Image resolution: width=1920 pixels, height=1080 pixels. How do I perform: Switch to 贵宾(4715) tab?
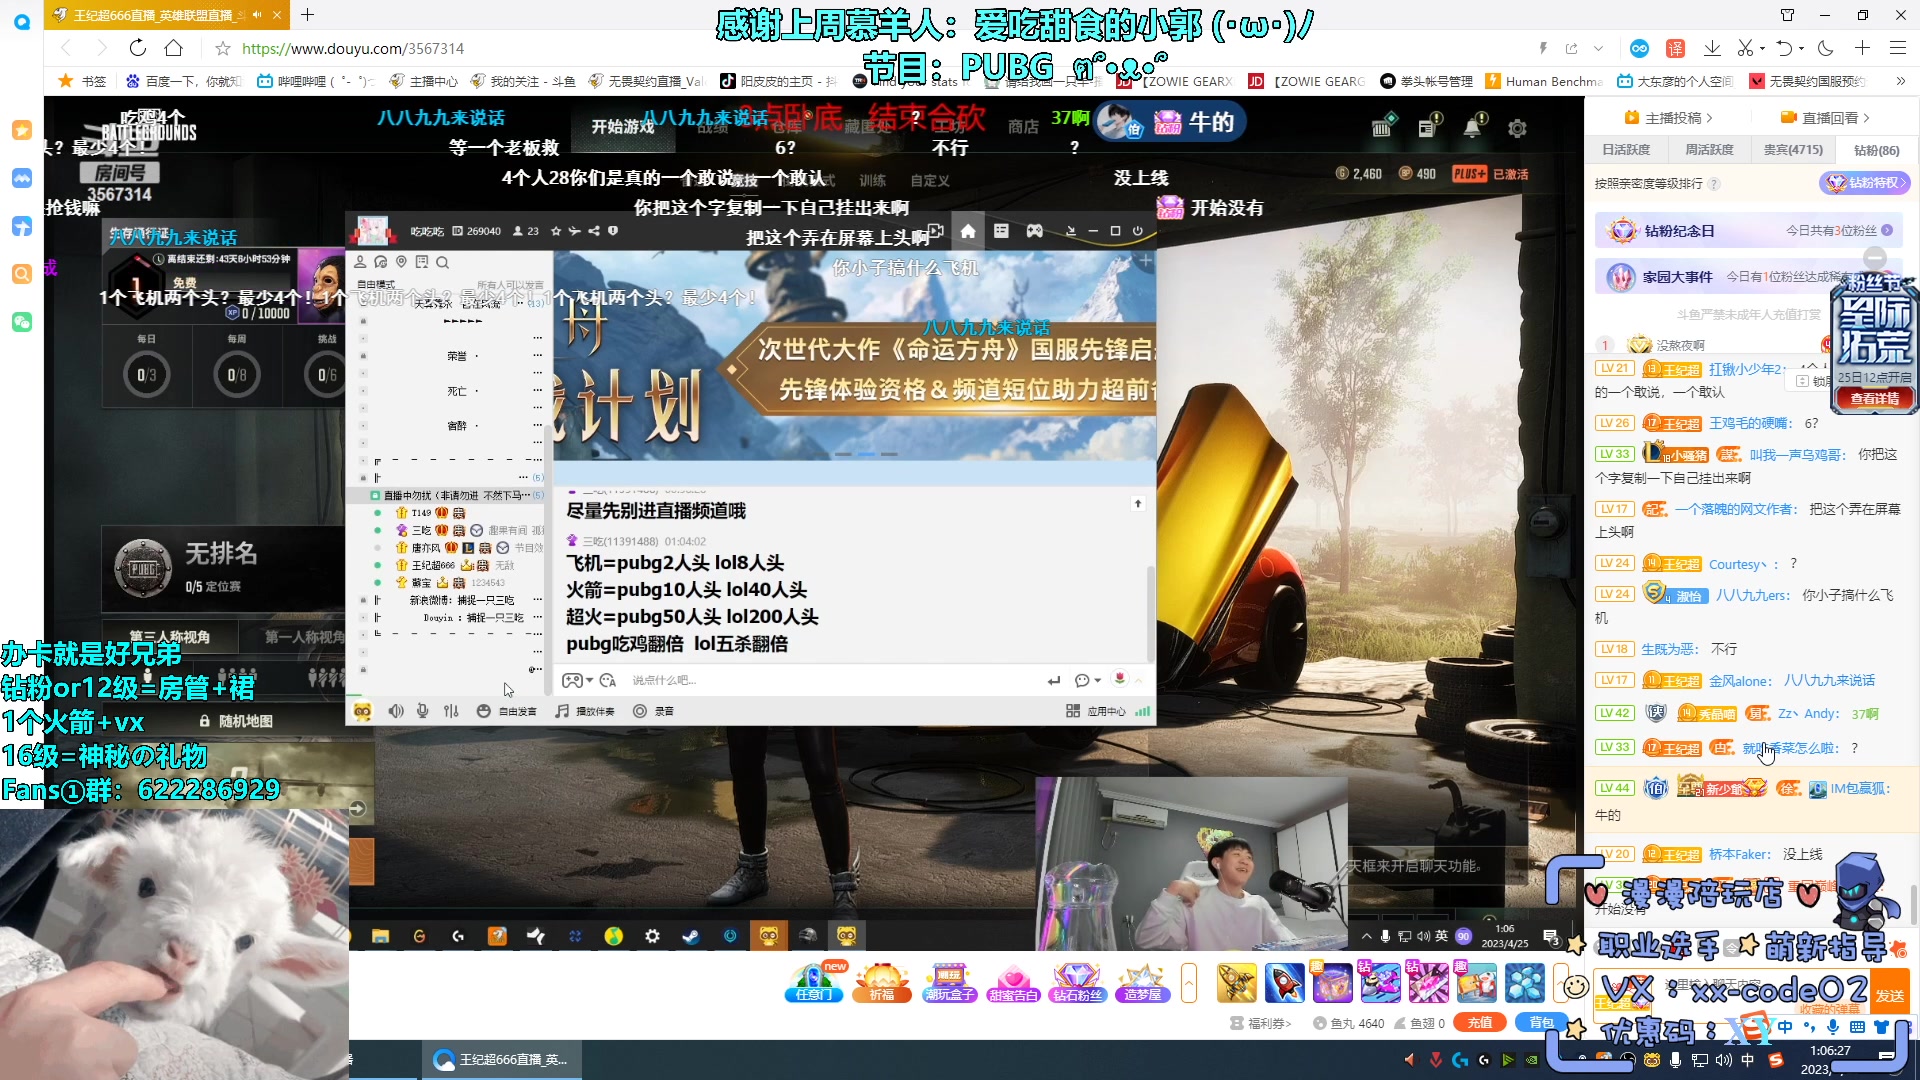pos(1793,150)
